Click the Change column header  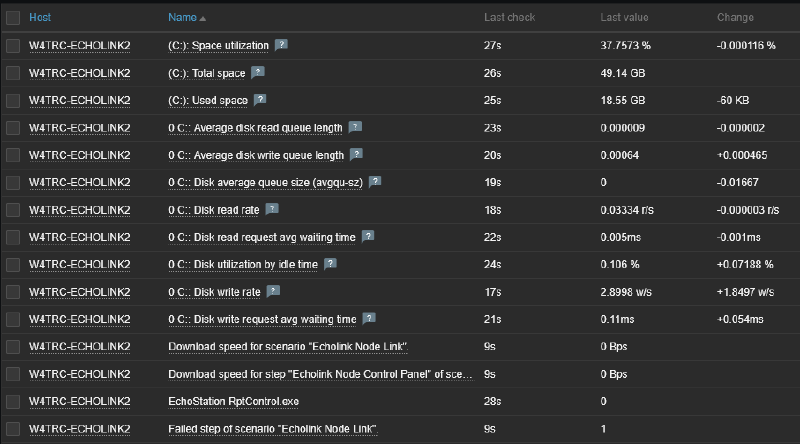tap(735, 17)
